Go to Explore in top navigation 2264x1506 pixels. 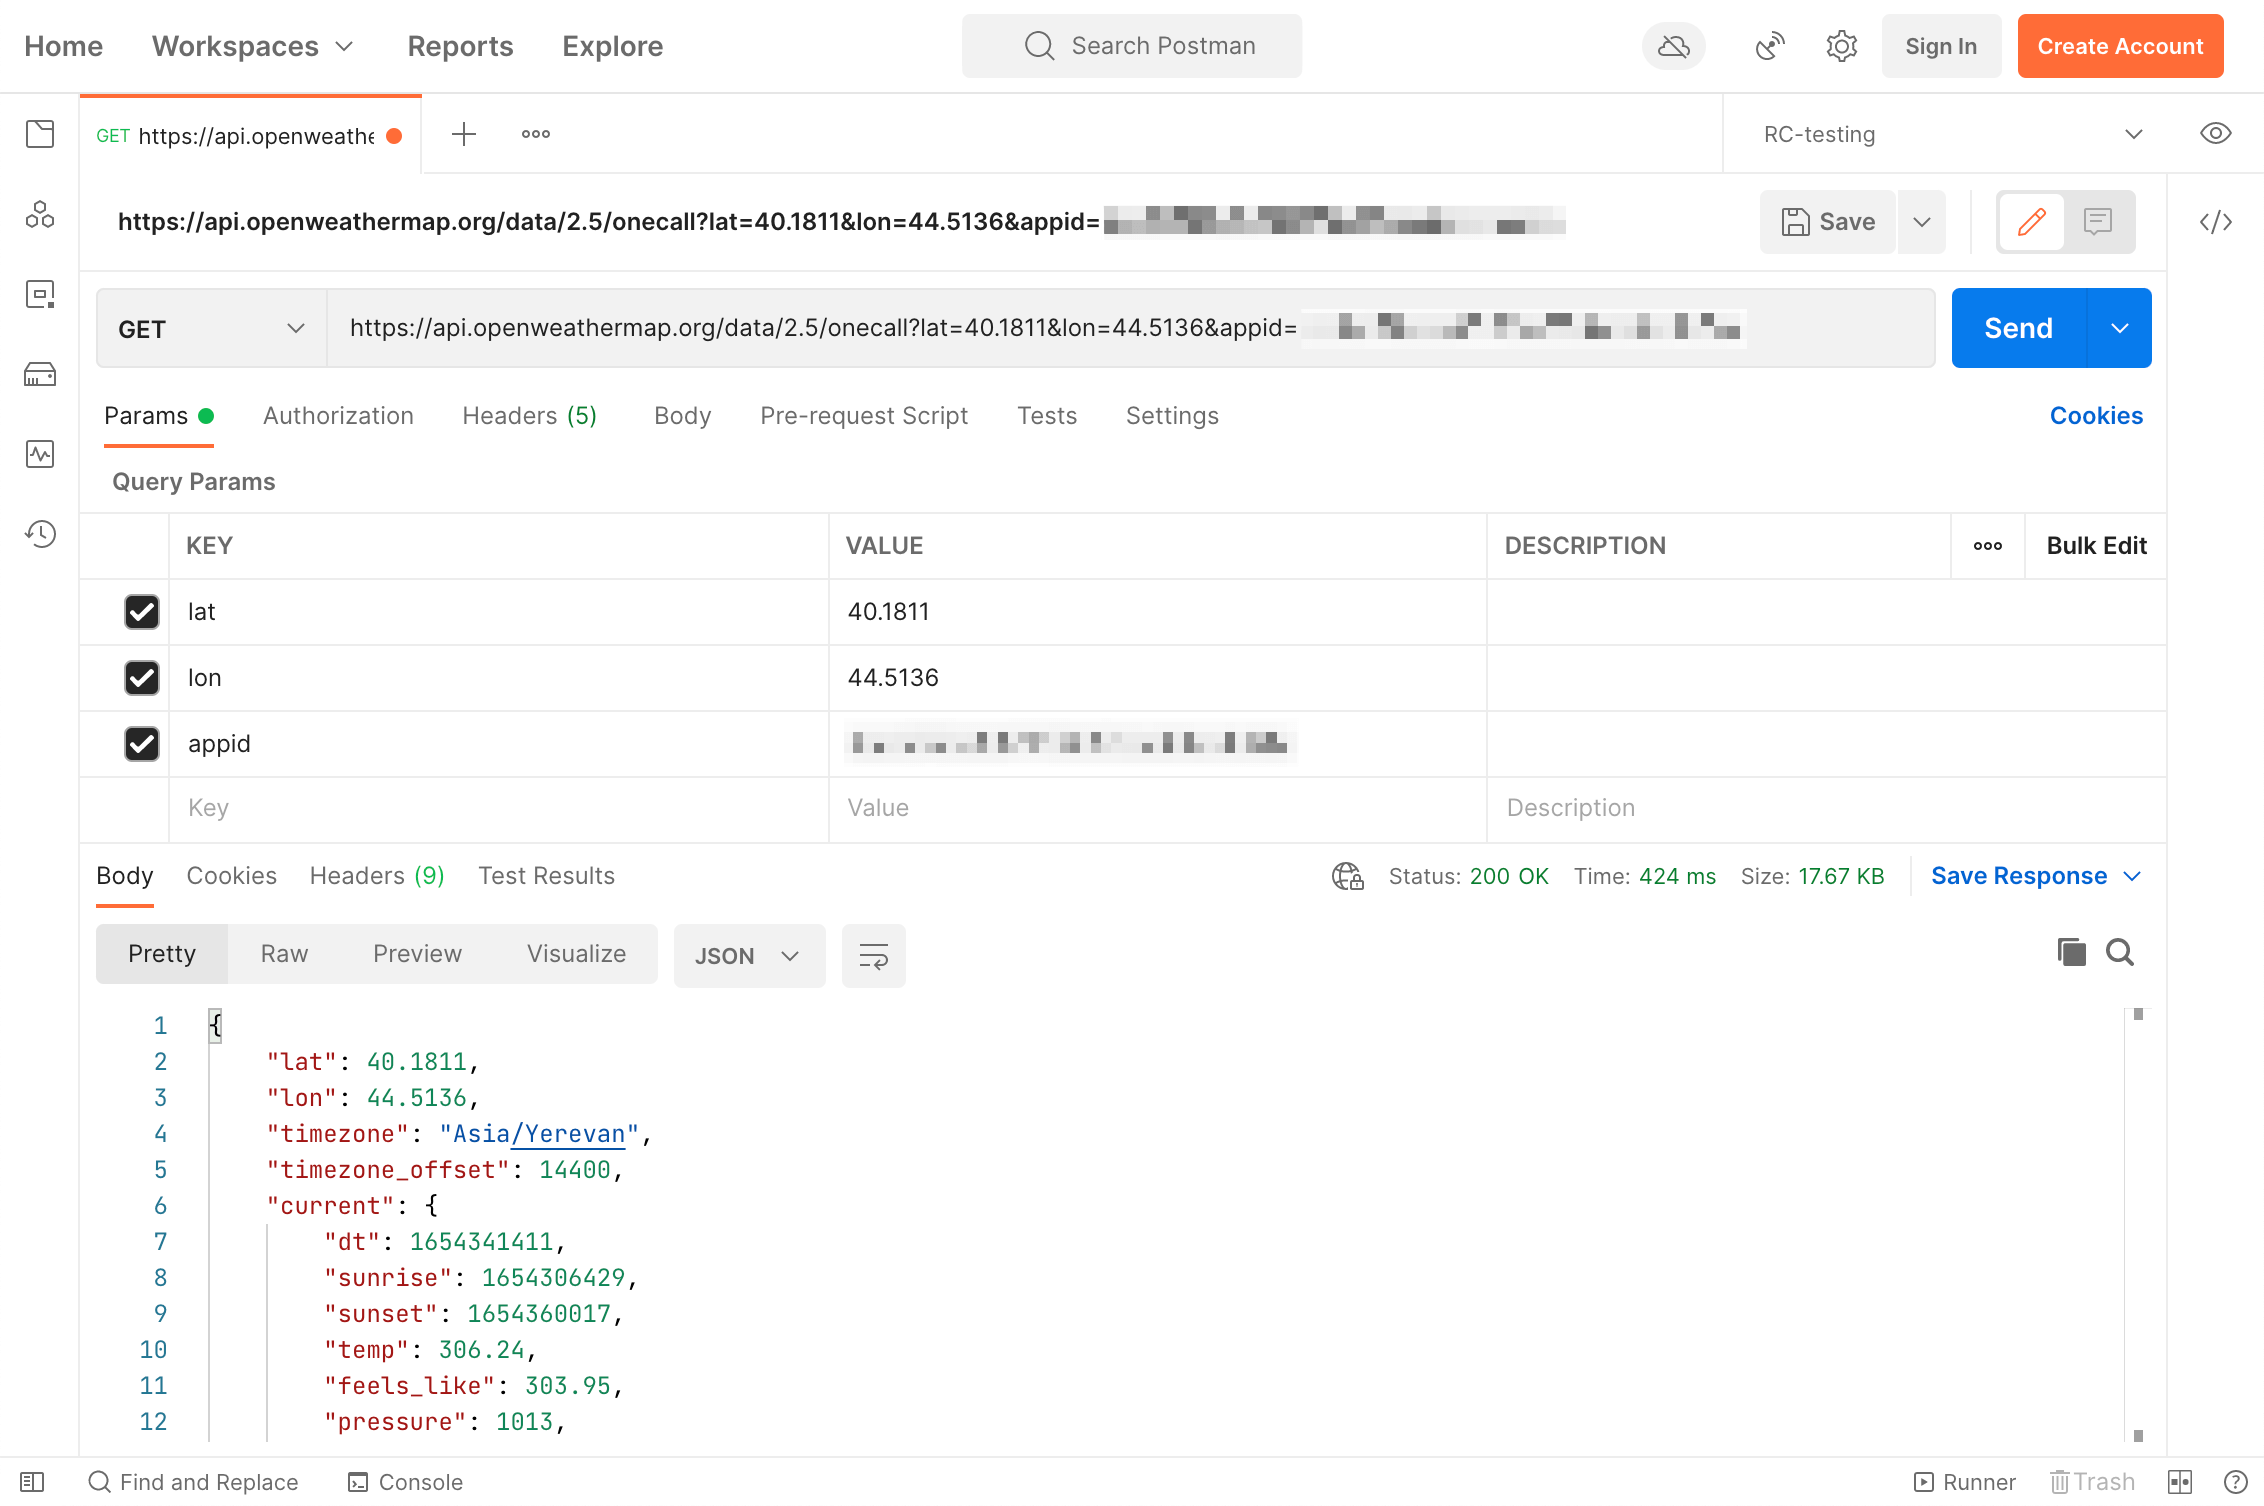[612, 46]
